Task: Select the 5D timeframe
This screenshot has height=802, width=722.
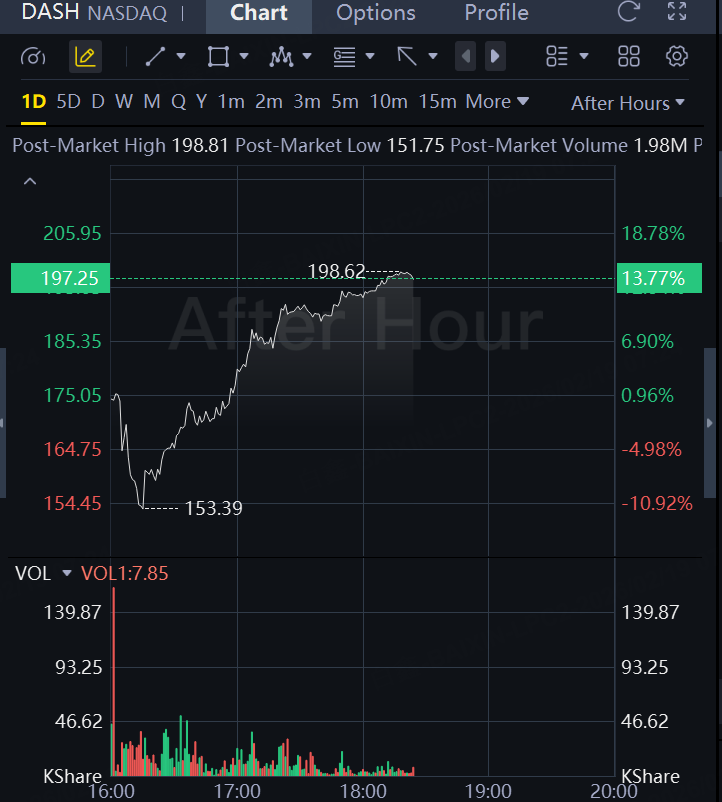Action: coord(69,102)
